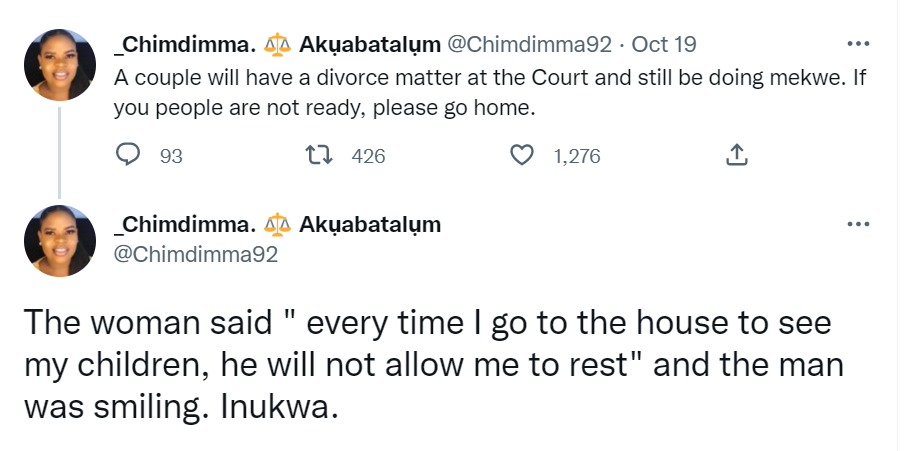Open the Oct 19 timestamp link
This screenshot has height=451, width=906.
pos(665,45)
